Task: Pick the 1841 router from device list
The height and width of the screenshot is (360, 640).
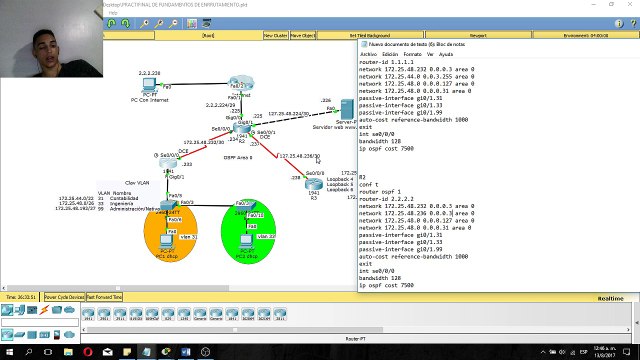Action: (232, 314)
